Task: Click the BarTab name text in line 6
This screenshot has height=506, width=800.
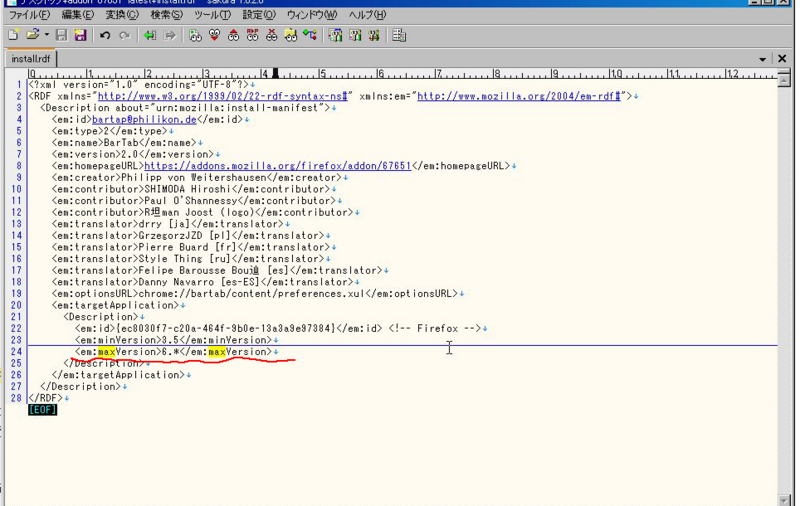Action: pos(121,142)
